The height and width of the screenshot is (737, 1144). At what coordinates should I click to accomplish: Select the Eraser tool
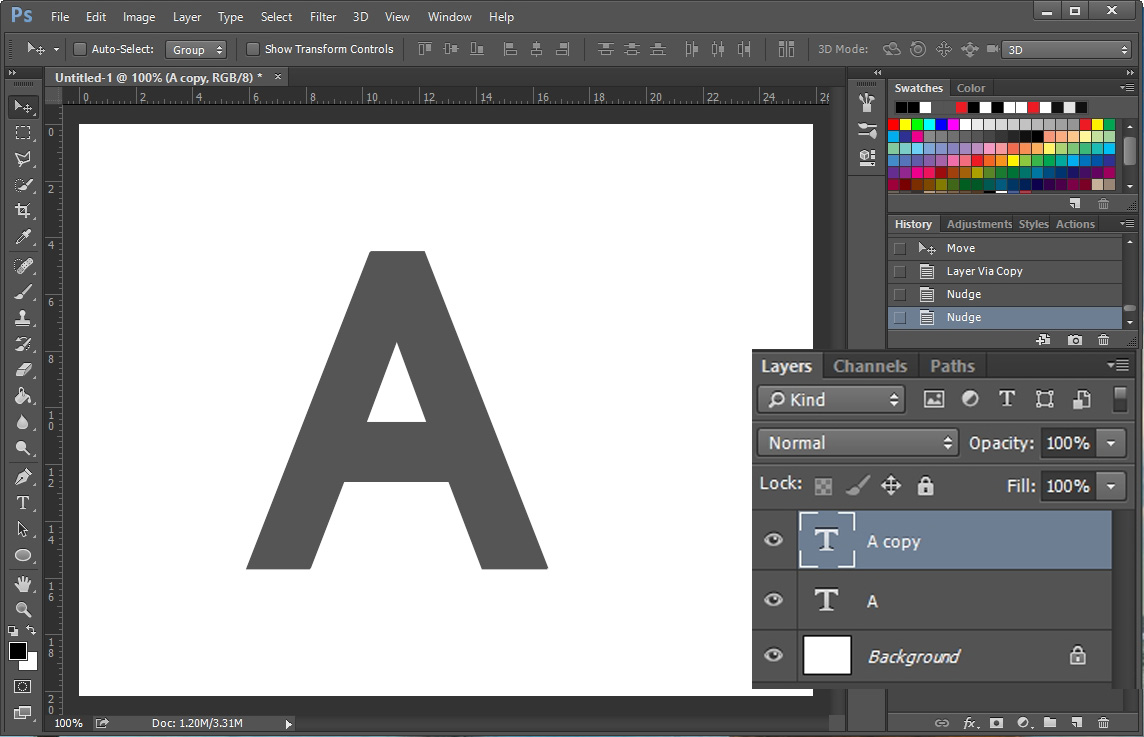point(23,370)
